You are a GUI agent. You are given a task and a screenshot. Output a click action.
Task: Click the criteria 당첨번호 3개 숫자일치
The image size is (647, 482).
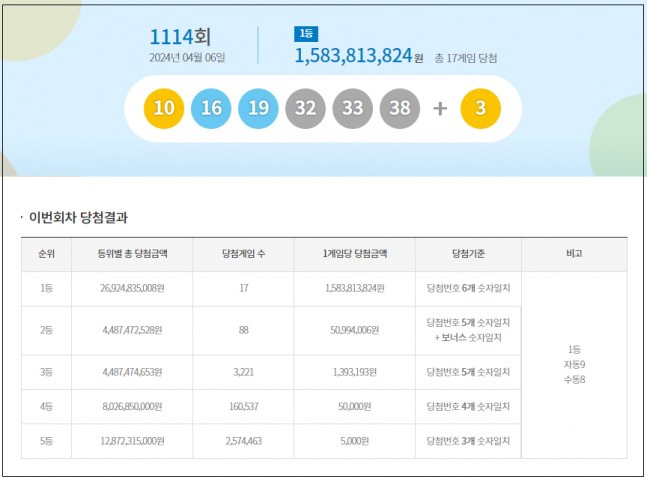pyautogui.click(x=468, y=441)
